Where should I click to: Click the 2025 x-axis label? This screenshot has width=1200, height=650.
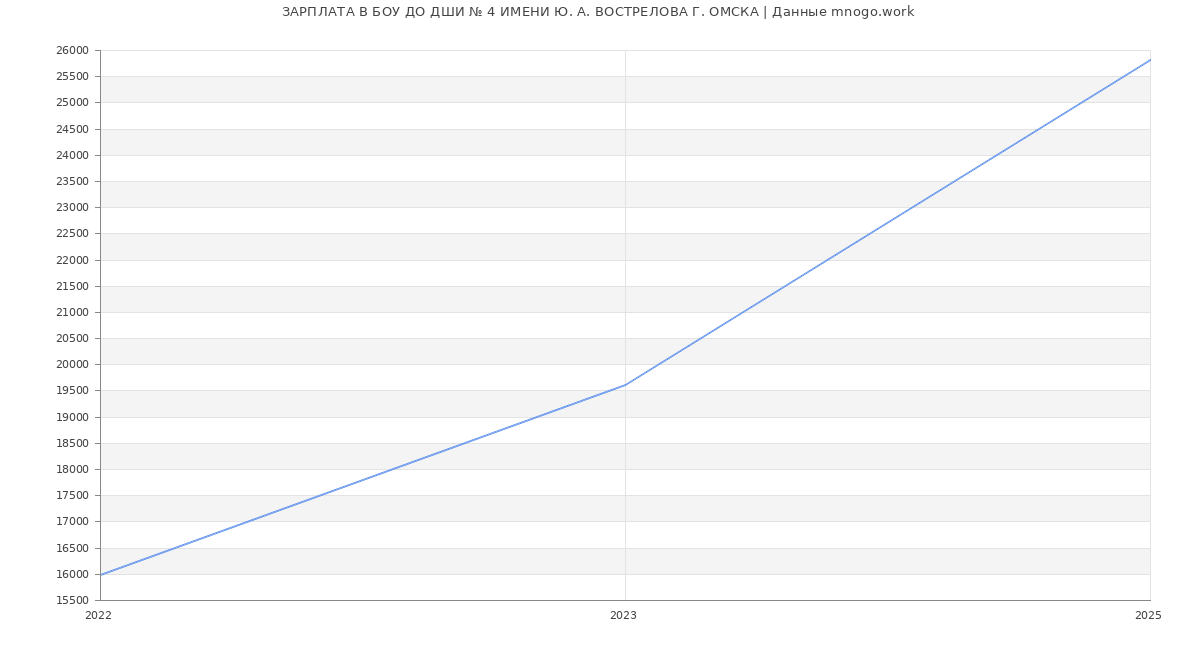1148,616
